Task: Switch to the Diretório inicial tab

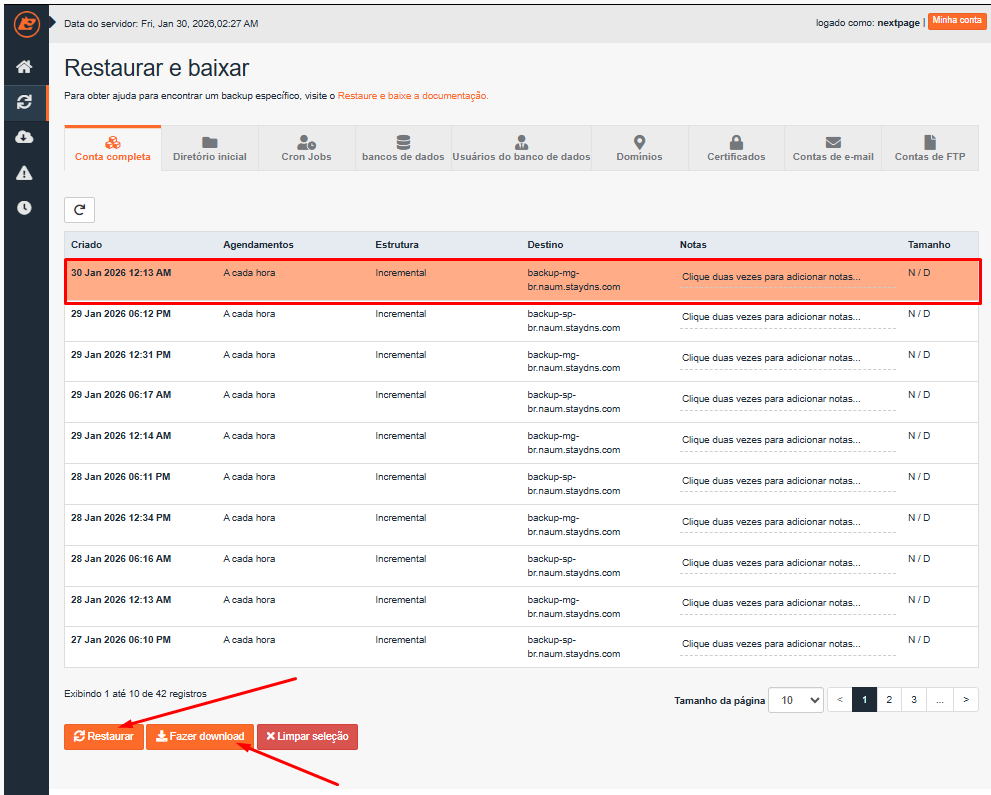Action: tap(209, 148)
